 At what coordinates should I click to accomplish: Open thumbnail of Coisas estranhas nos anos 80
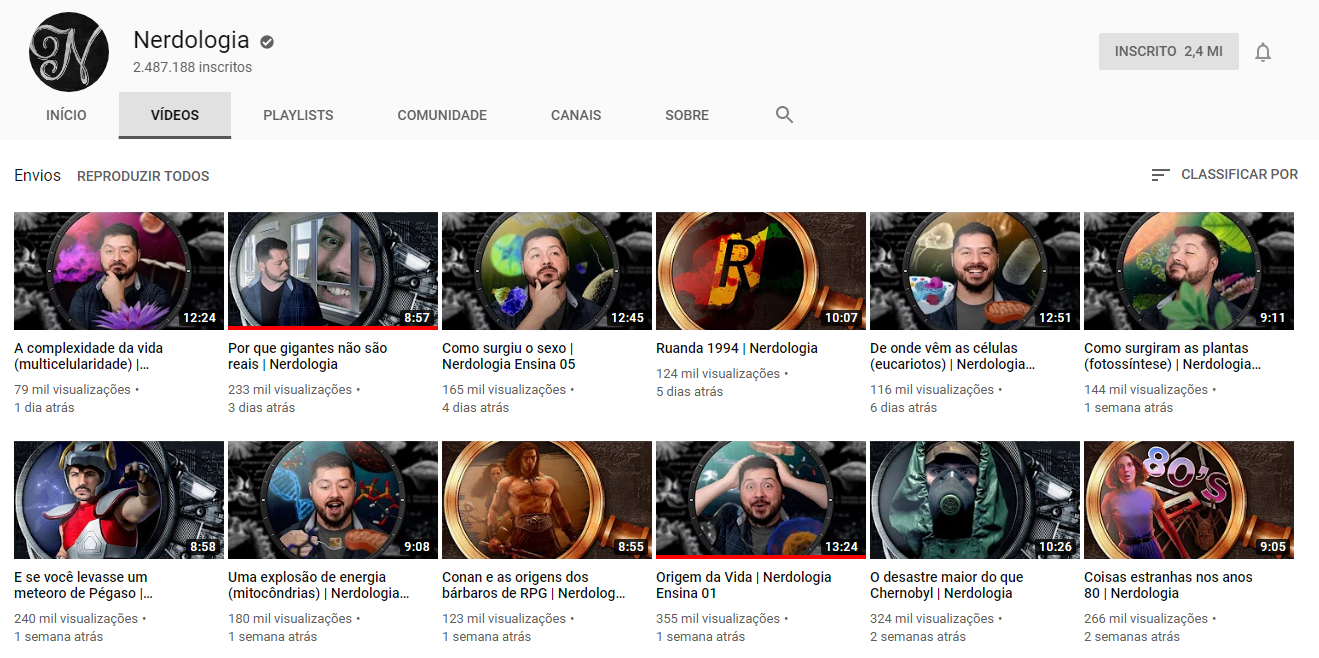(x=1189, y=500)
